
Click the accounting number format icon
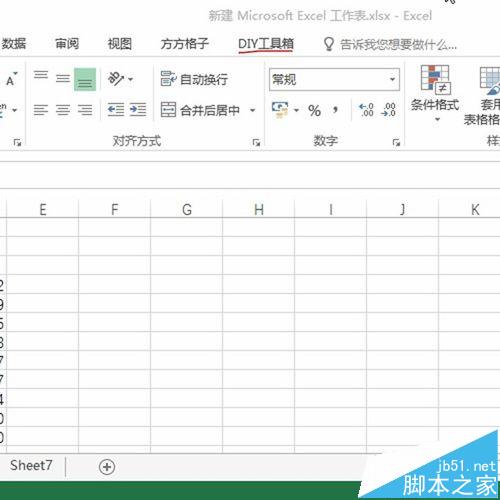click(280, 110)
